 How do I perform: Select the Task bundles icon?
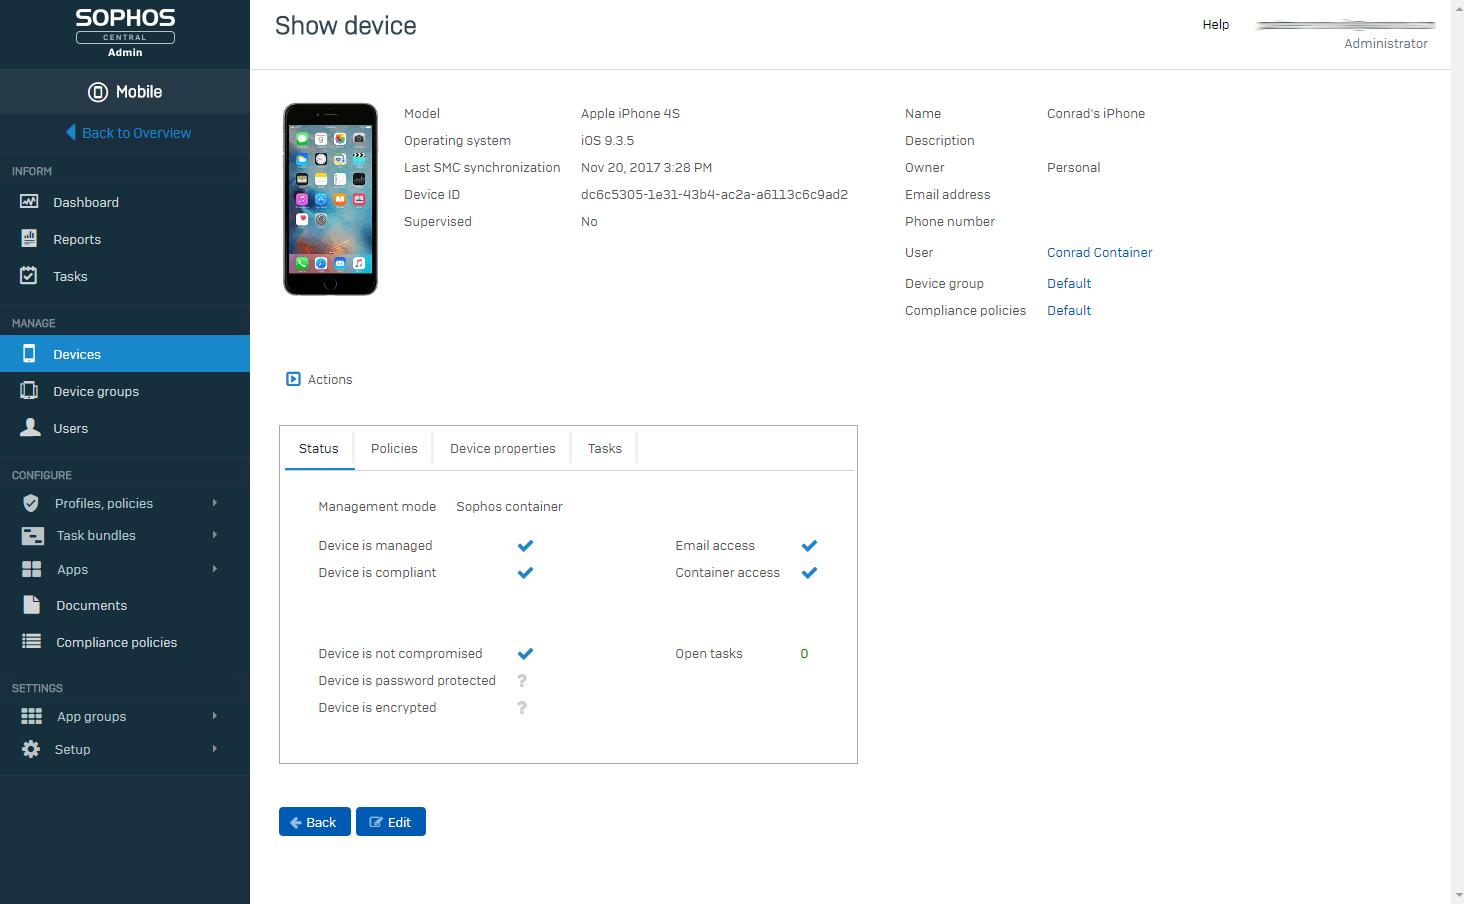(x=32, y=535)
